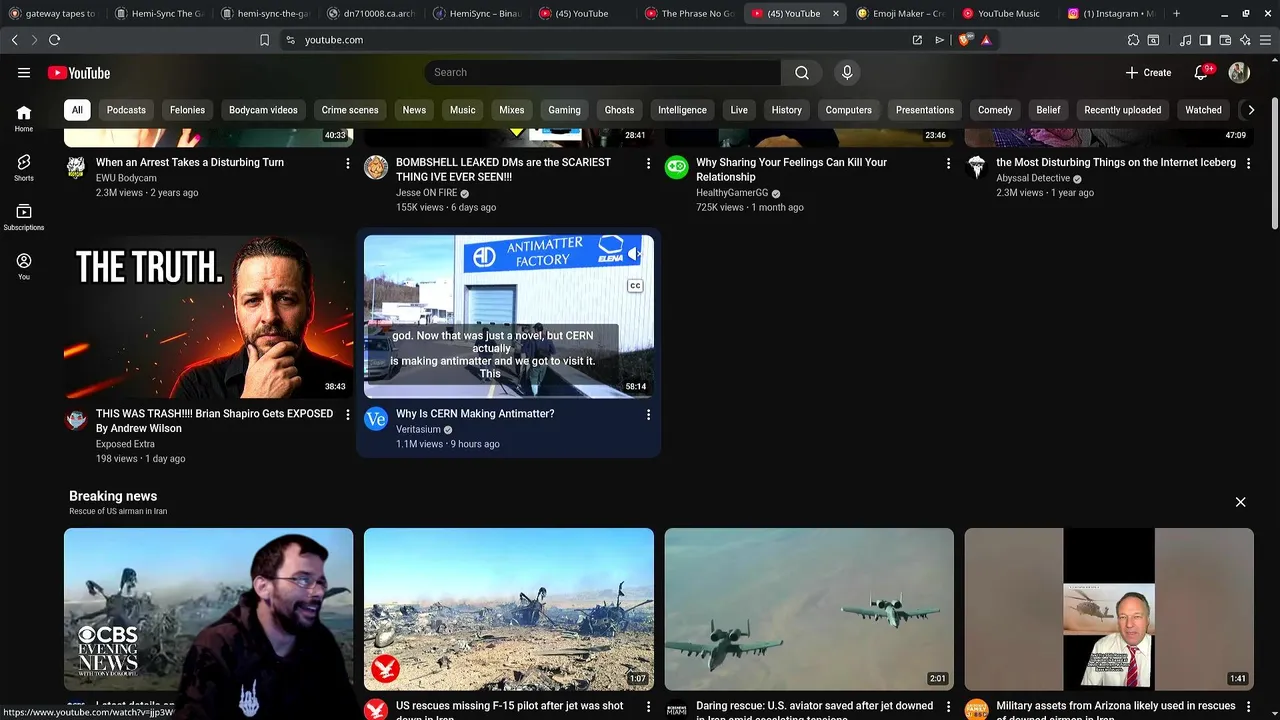1280x720 pixels.
Task: Switch to Instagram browser tab
Action: (x=1109, y=13)
